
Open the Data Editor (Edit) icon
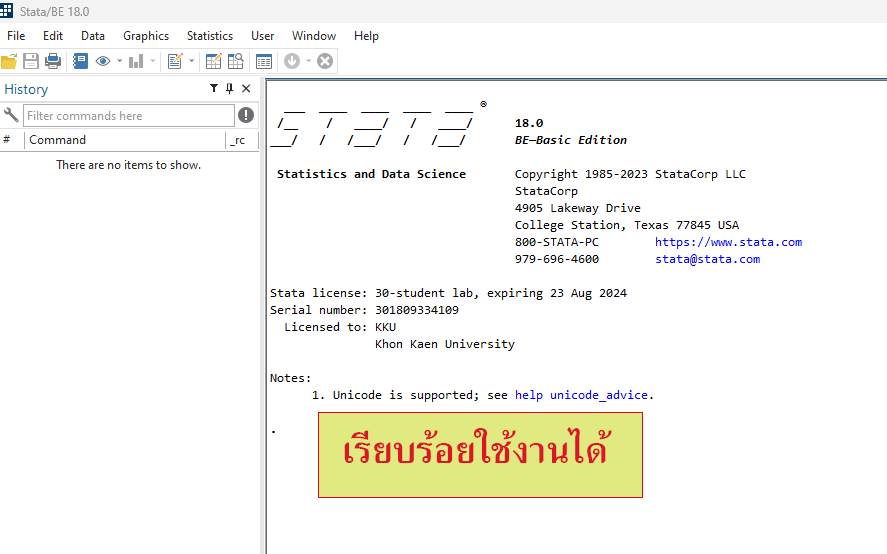click(x=213, y=61)
